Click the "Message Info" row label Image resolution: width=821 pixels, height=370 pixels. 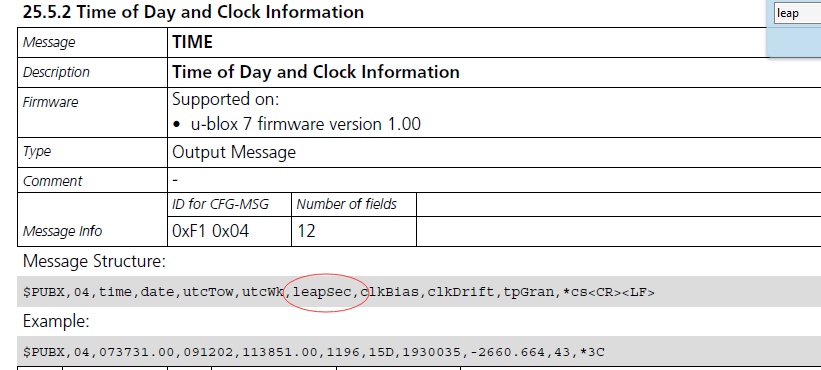click(x=62, y=231)
